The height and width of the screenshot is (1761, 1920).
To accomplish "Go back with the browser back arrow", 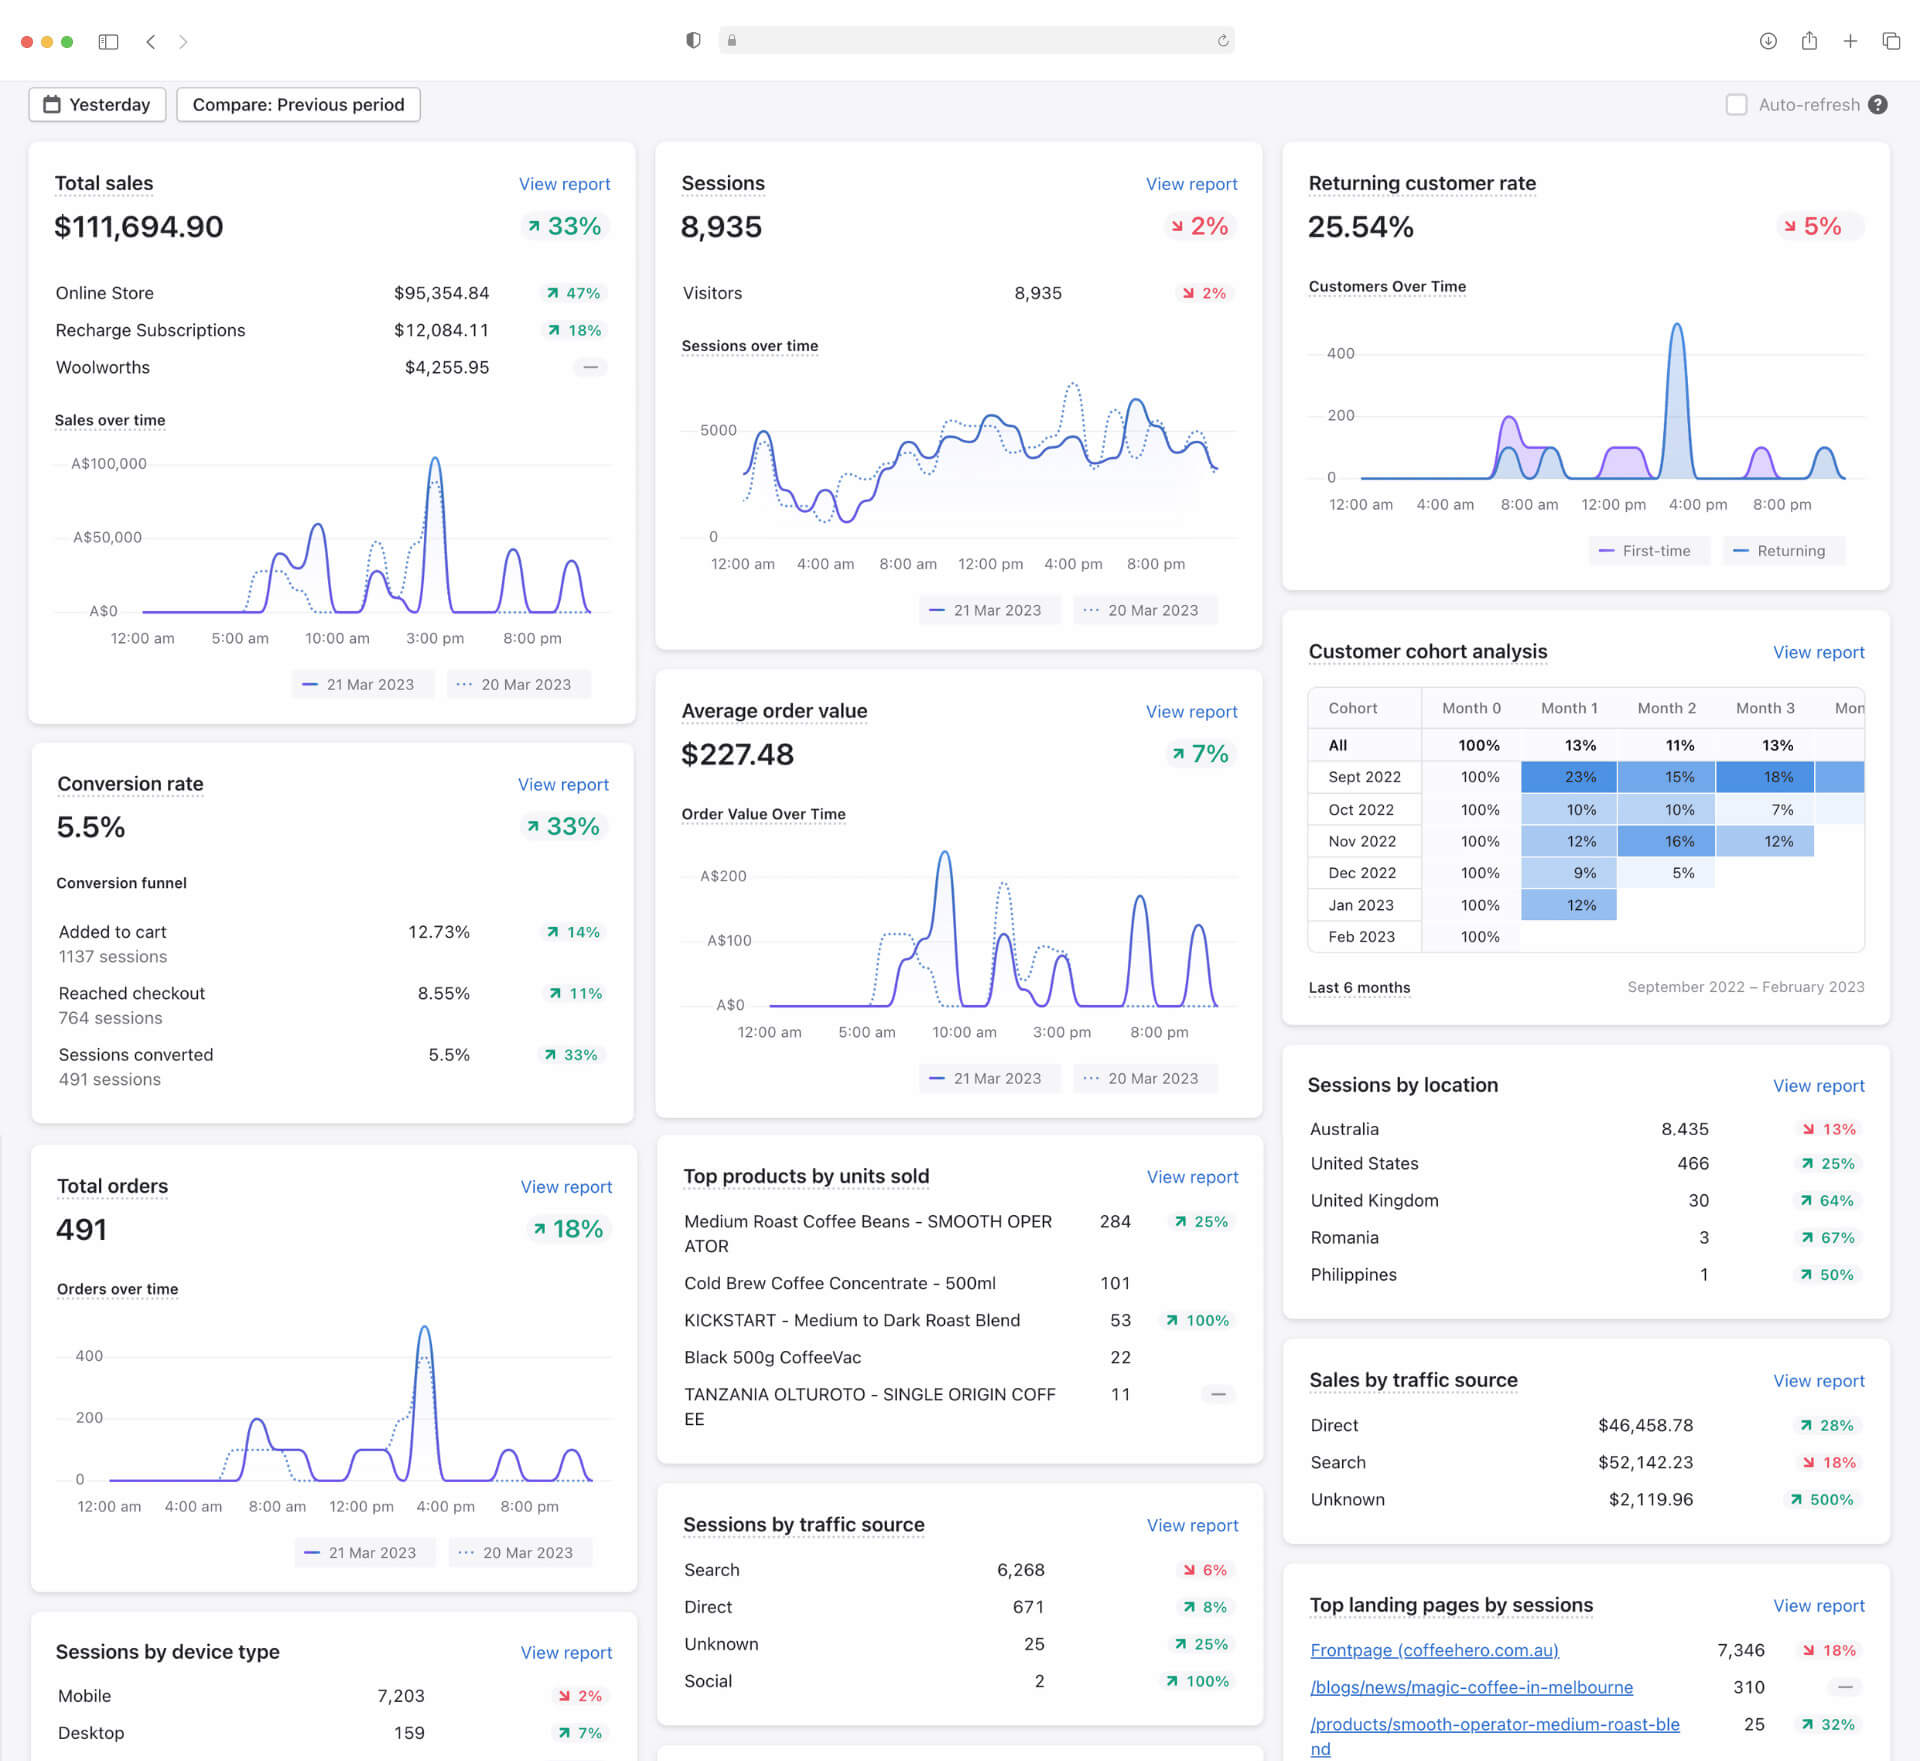I will [151, 41].
